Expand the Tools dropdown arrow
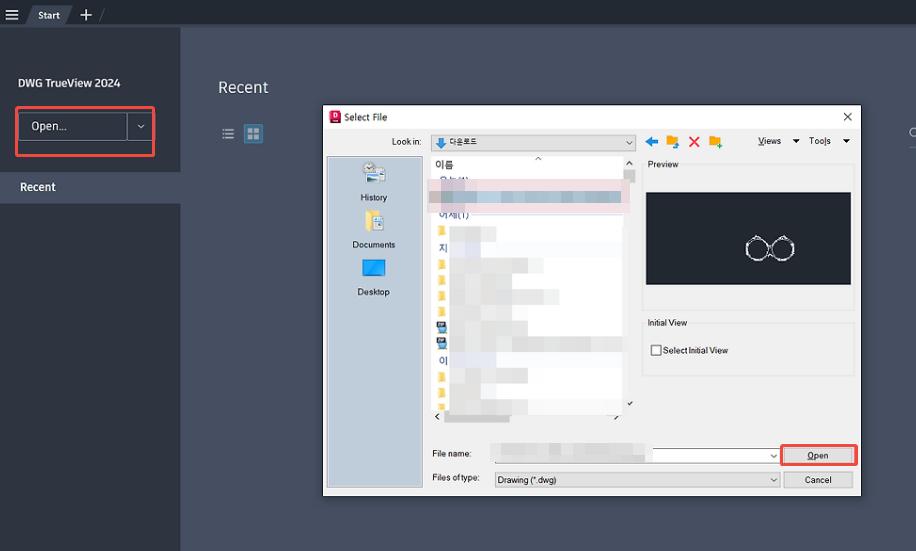The width and height of the screenshot is (916, 551). point(846,141)
